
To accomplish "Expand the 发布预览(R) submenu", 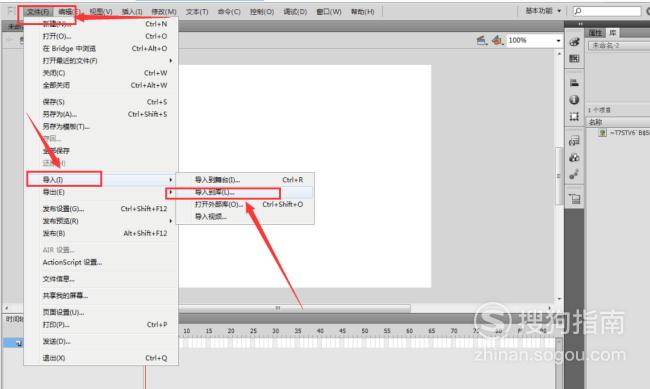I will pyautogui.click(x=102, y=221).
